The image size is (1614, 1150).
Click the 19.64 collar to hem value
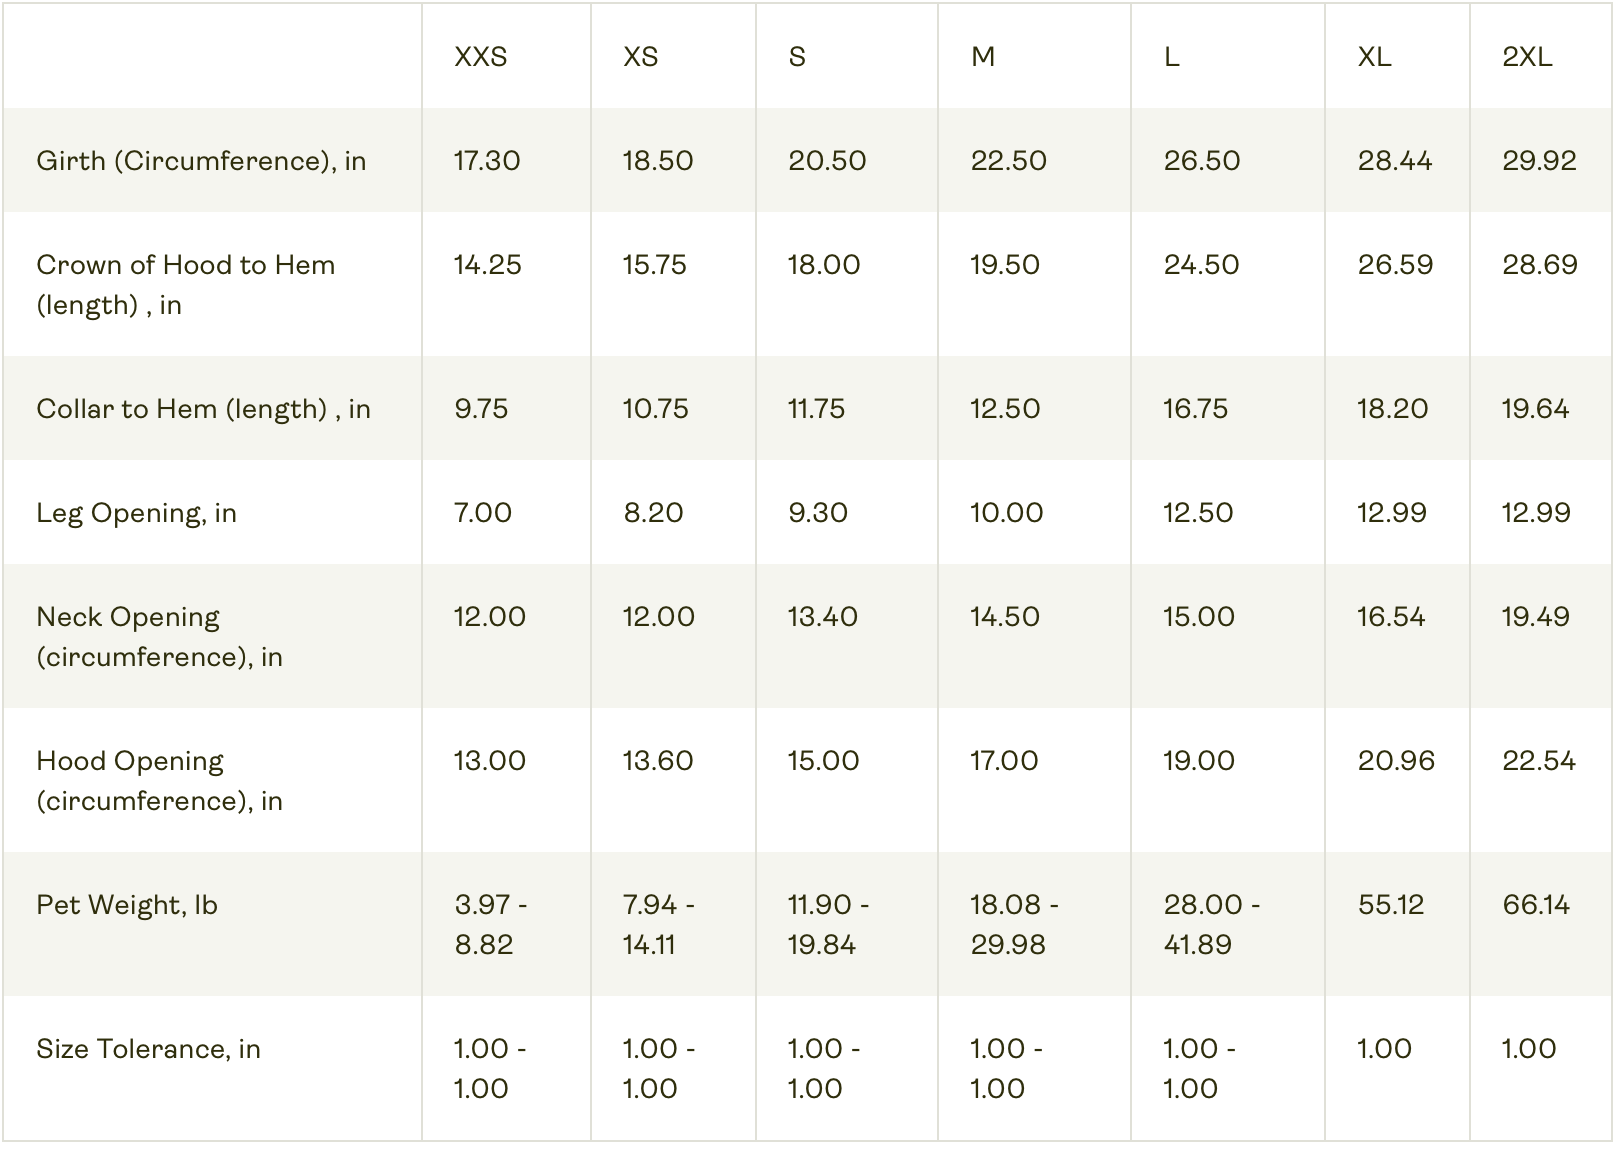click(1535, 409)
